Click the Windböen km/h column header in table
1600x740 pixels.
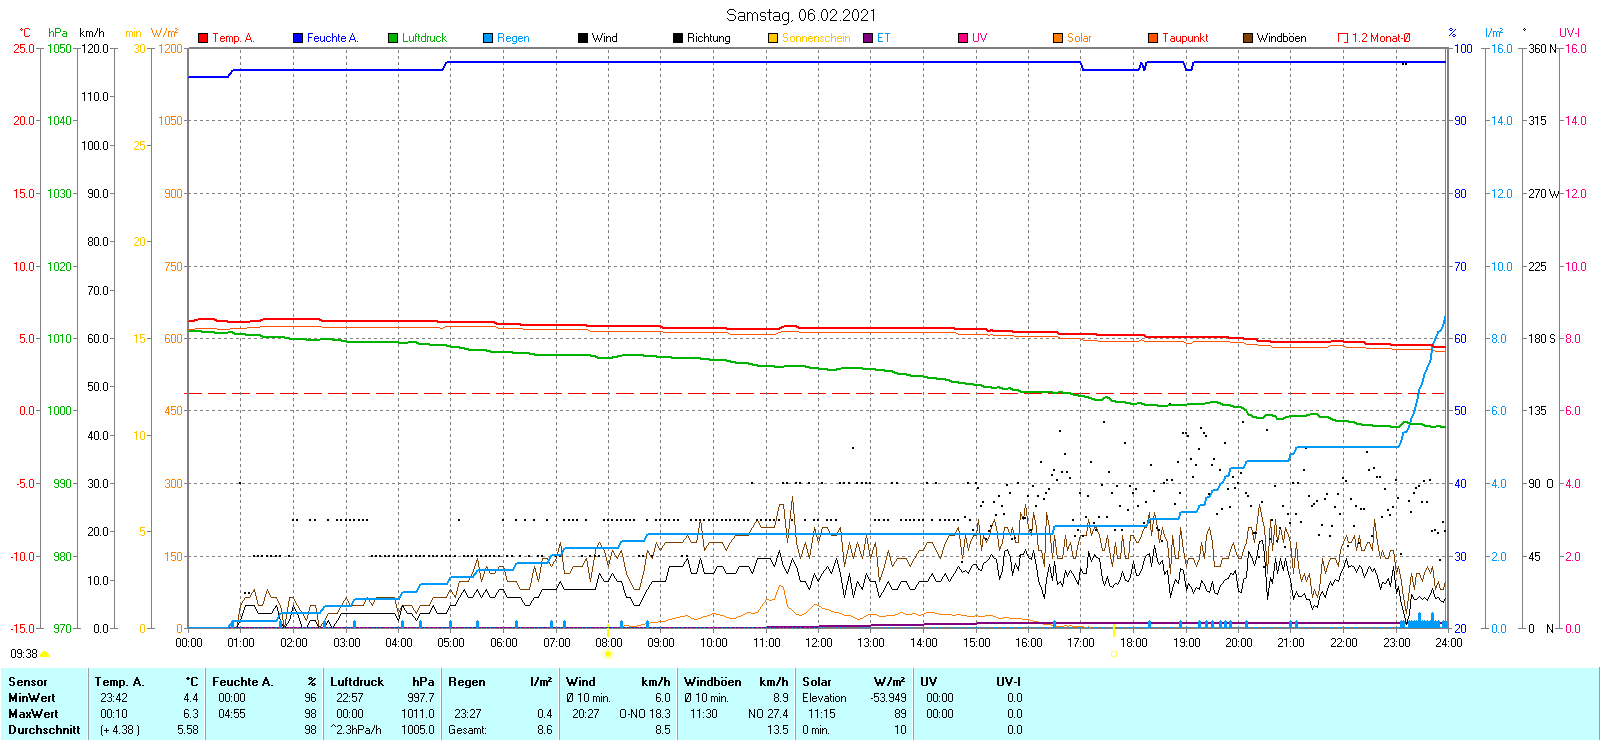(735, 682)
